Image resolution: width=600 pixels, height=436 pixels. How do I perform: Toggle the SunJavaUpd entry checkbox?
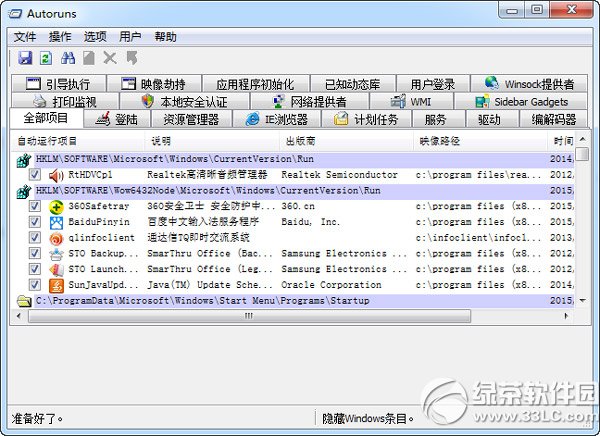tap(35, 284)
